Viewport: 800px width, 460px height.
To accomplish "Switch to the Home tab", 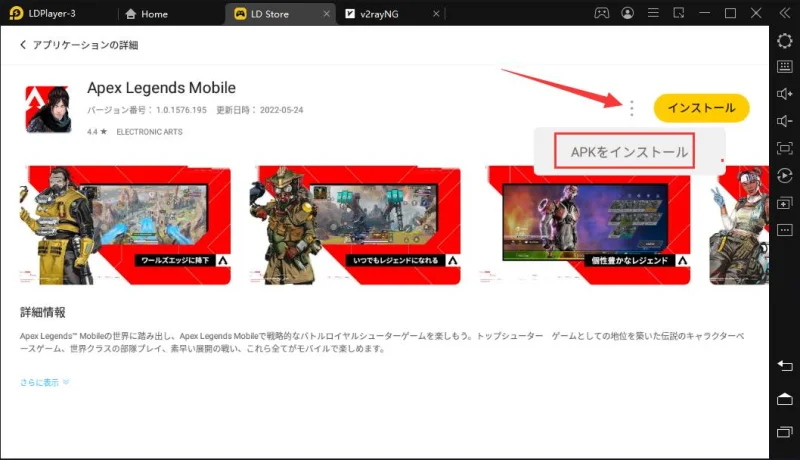I will click(x=146, y=14).
